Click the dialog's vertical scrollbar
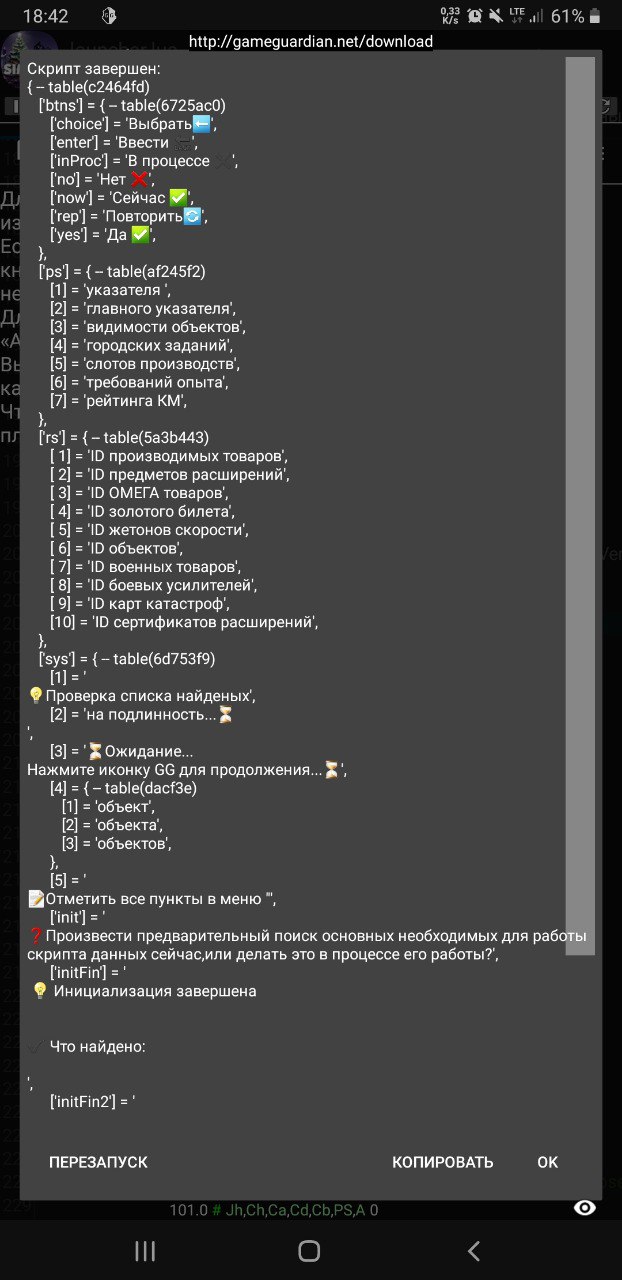Screen dimensions: 622x1280 point(580,506)
